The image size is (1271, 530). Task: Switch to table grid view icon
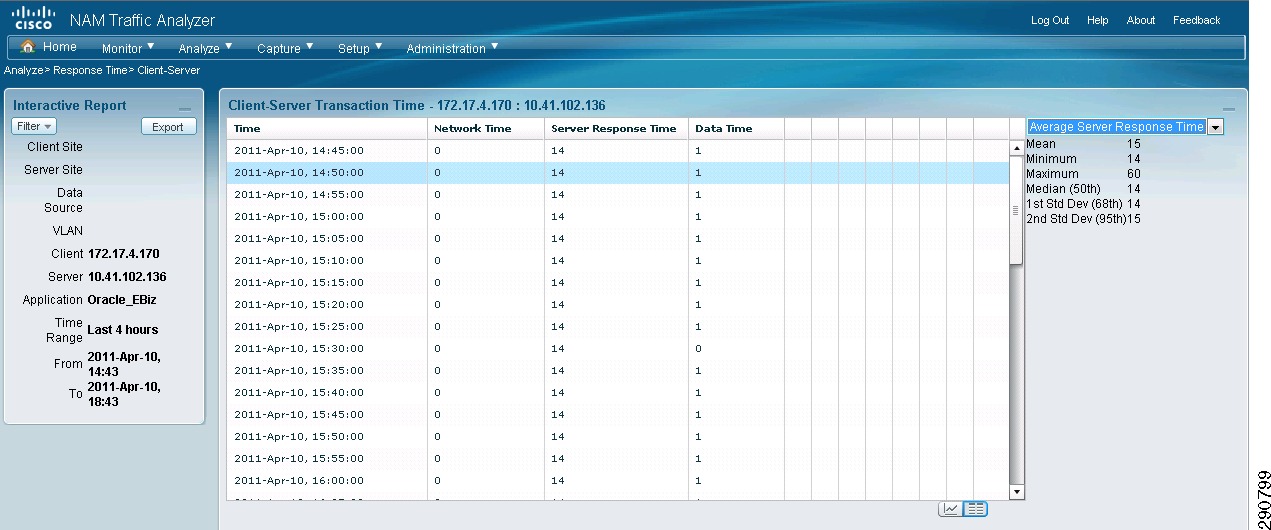click(976, 509)
